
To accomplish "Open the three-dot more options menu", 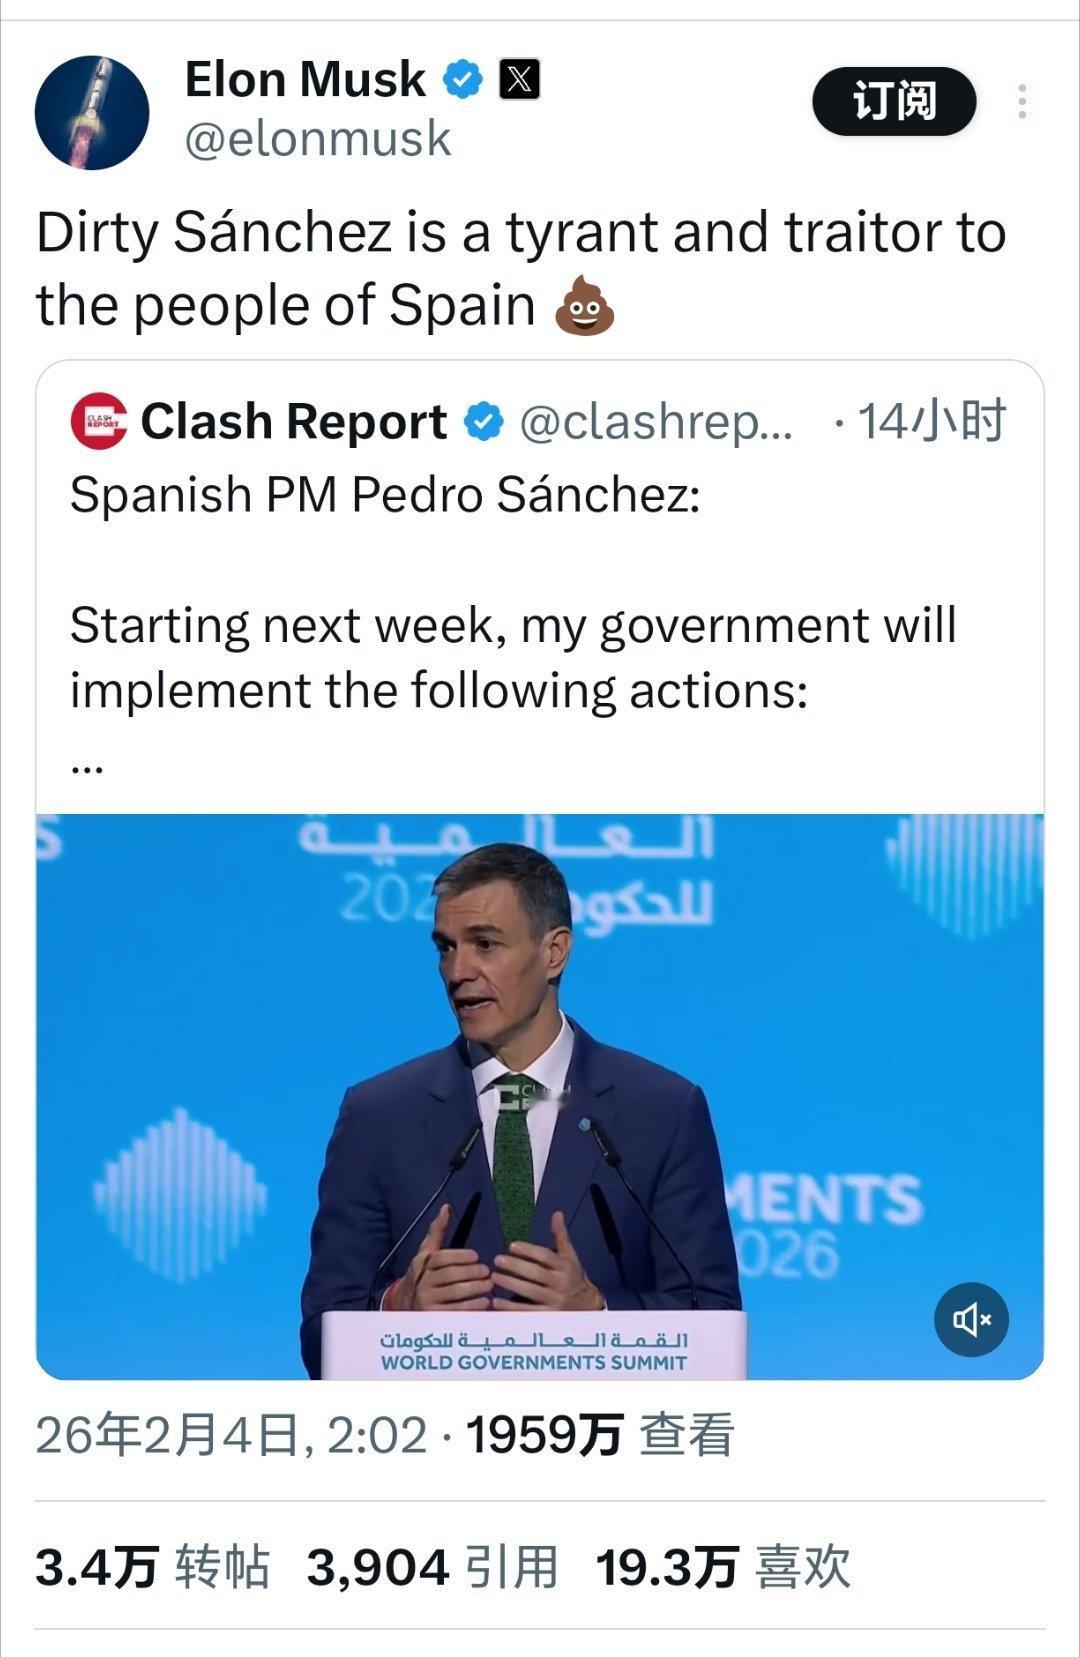I will 1021,102.
